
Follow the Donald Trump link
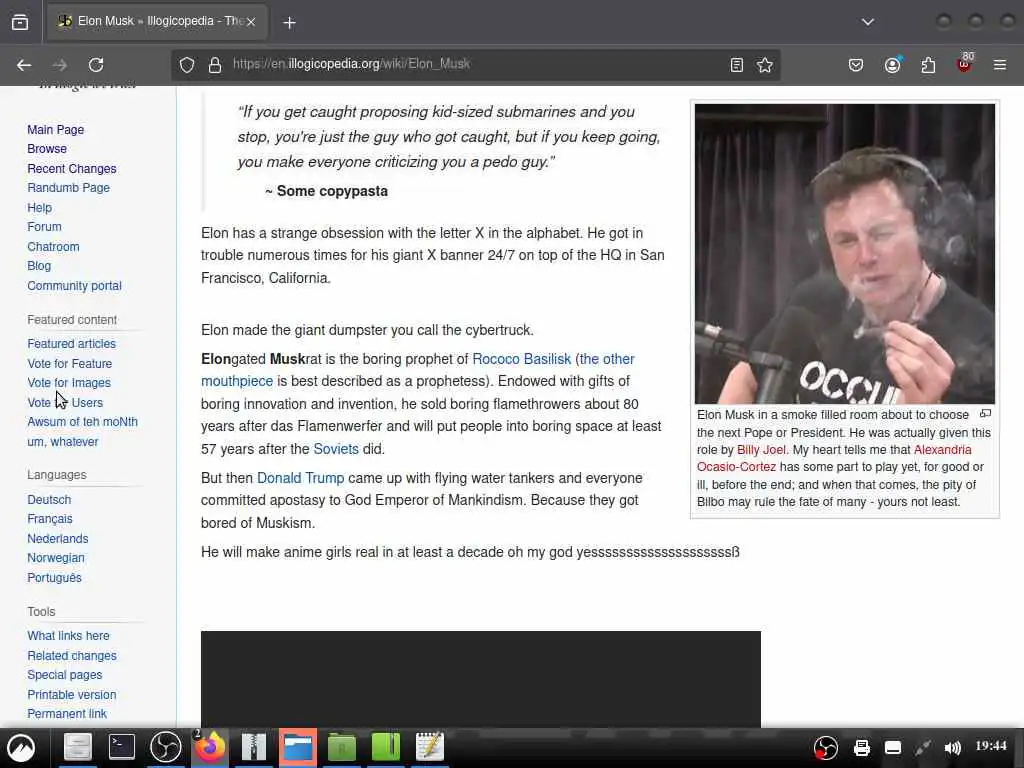(x=300, y=478)
